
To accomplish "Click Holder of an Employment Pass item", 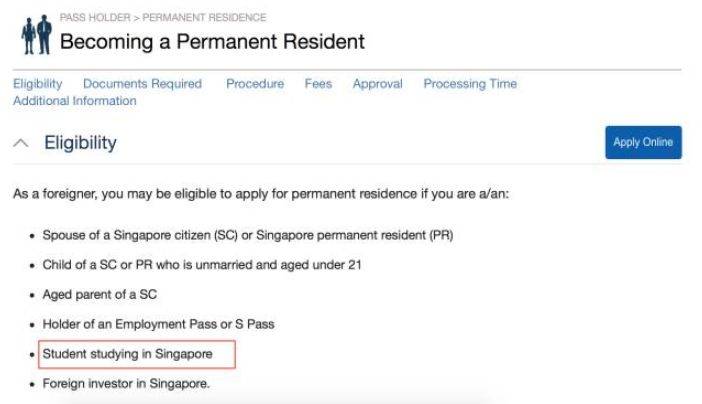I will [x=158, y=324].
